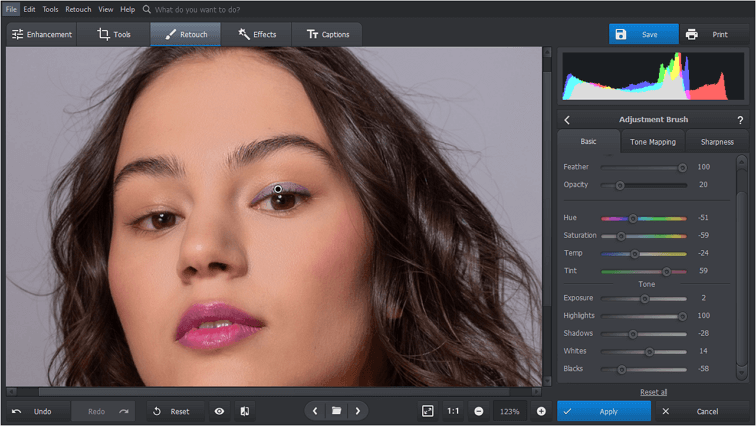Open the File menu
Screen dimensions: 756x426
11,9
